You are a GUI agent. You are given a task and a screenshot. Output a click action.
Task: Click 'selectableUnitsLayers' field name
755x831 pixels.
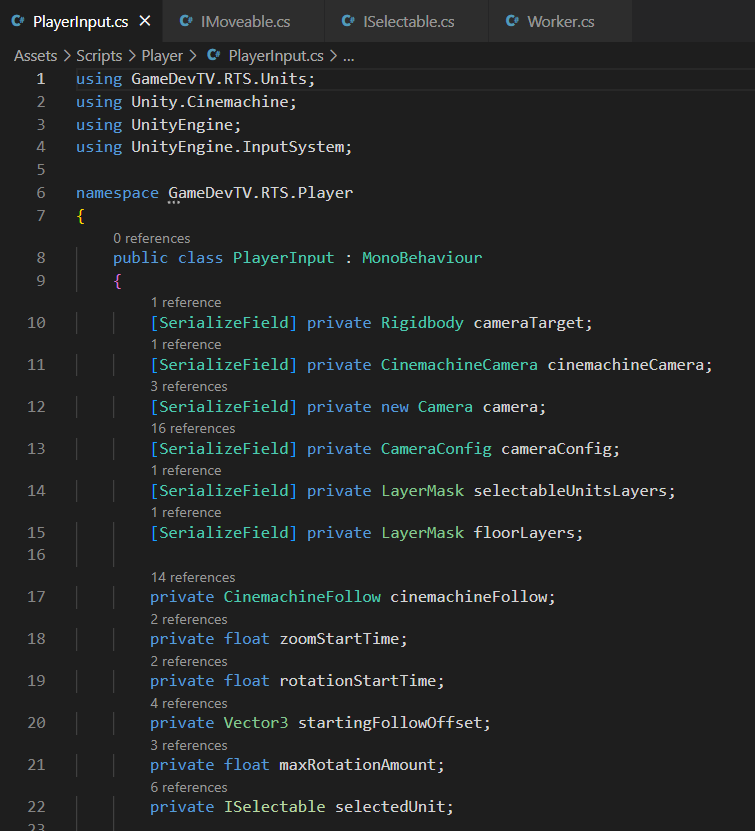pyautogui.click(x=570, y=491)
